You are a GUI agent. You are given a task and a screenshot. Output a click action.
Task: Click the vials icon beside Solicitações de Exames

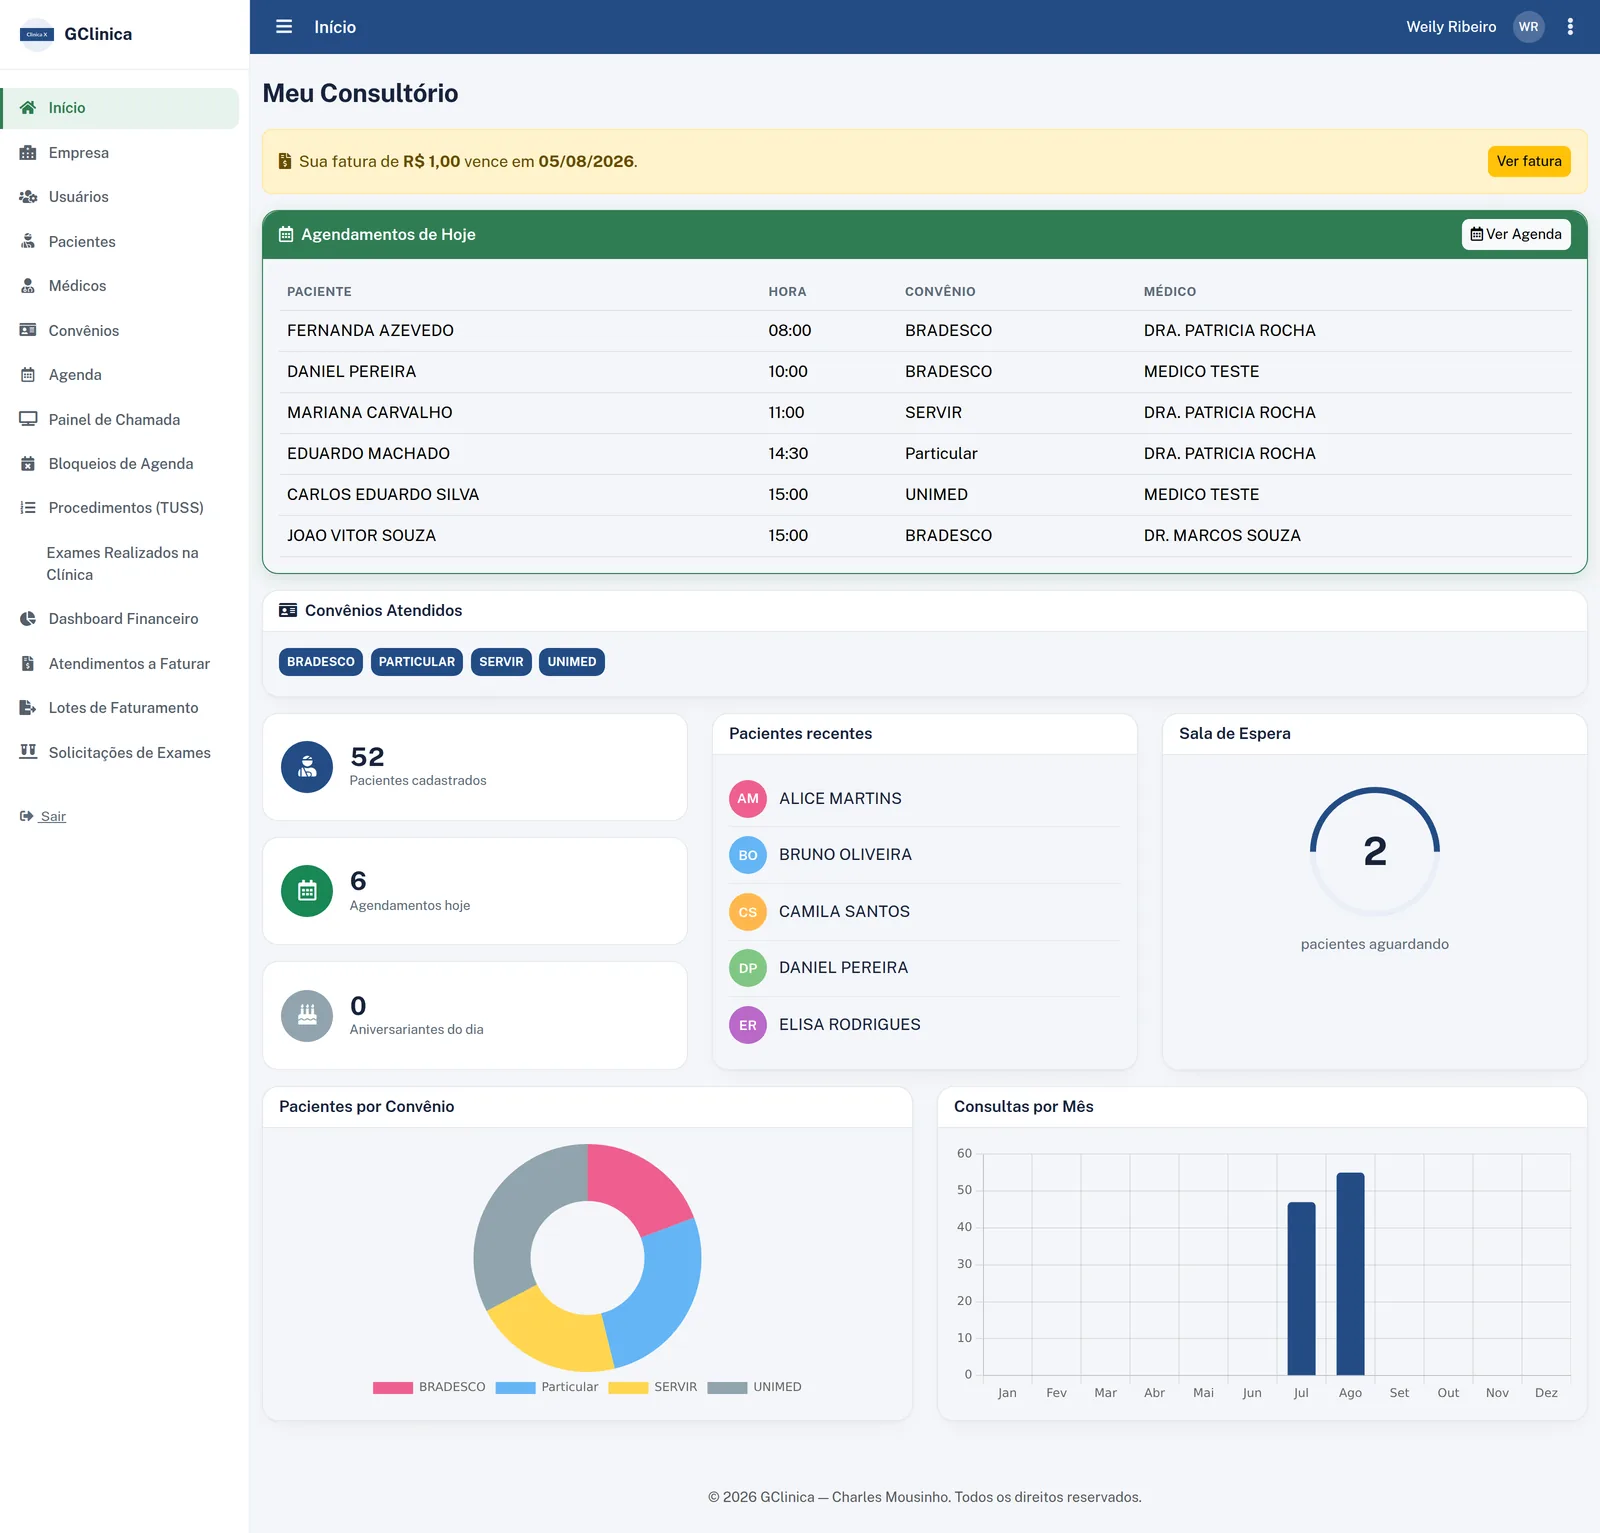pyautogui.click(x=28, y=752)
